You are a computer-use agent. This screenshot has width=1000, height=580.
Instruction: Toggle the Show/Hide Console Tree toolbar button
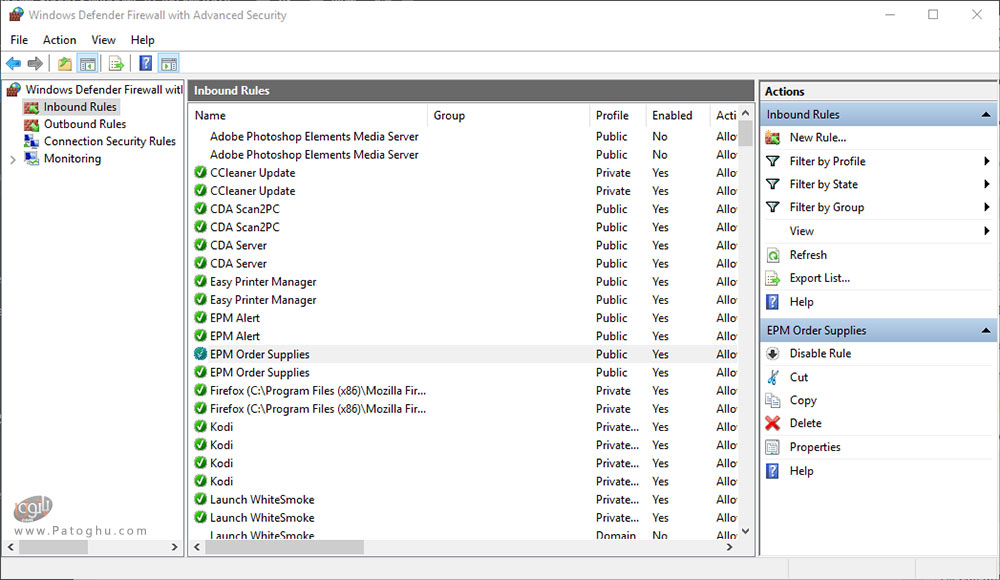tap(87, 63)
